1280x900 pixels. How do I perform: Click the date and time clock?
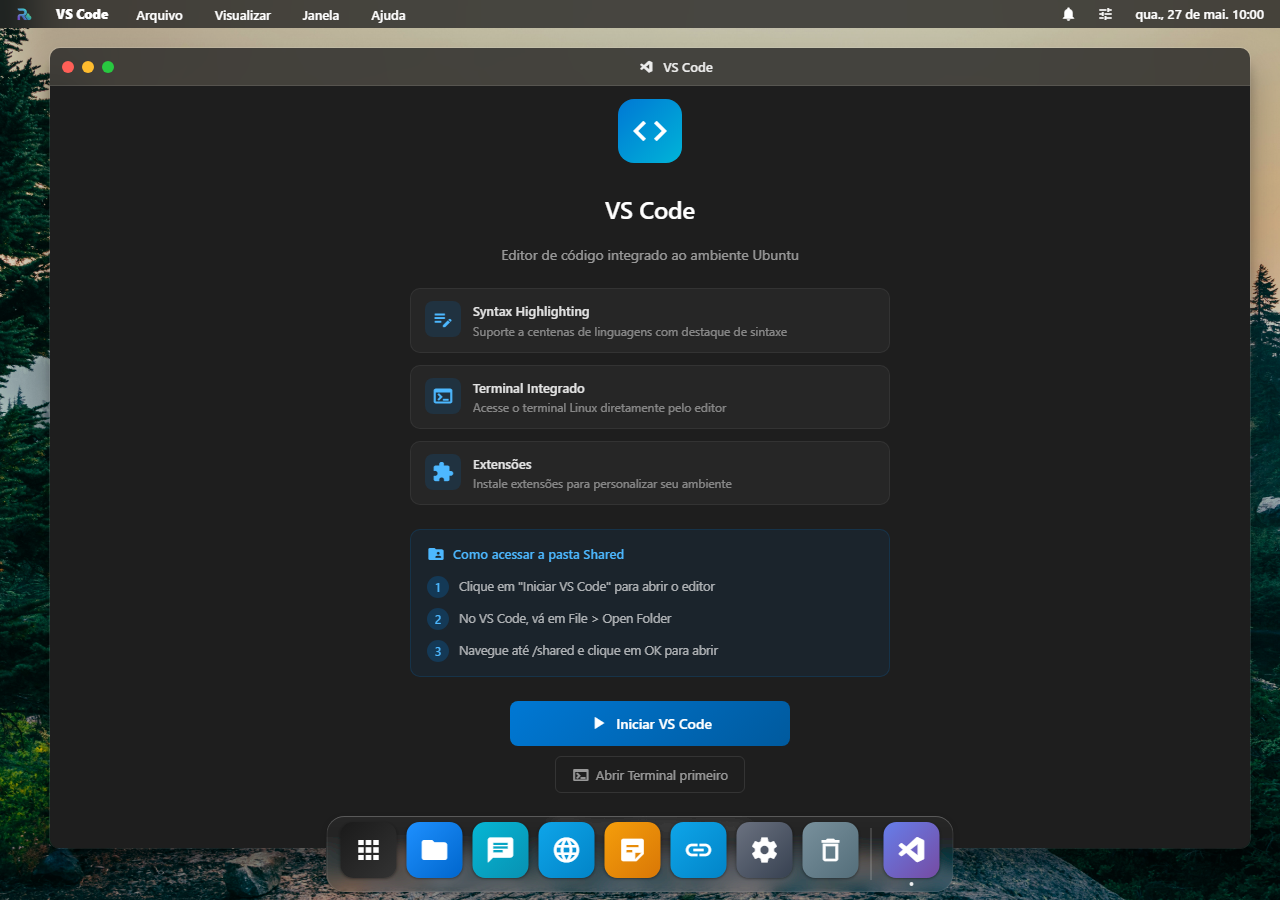1199,15
